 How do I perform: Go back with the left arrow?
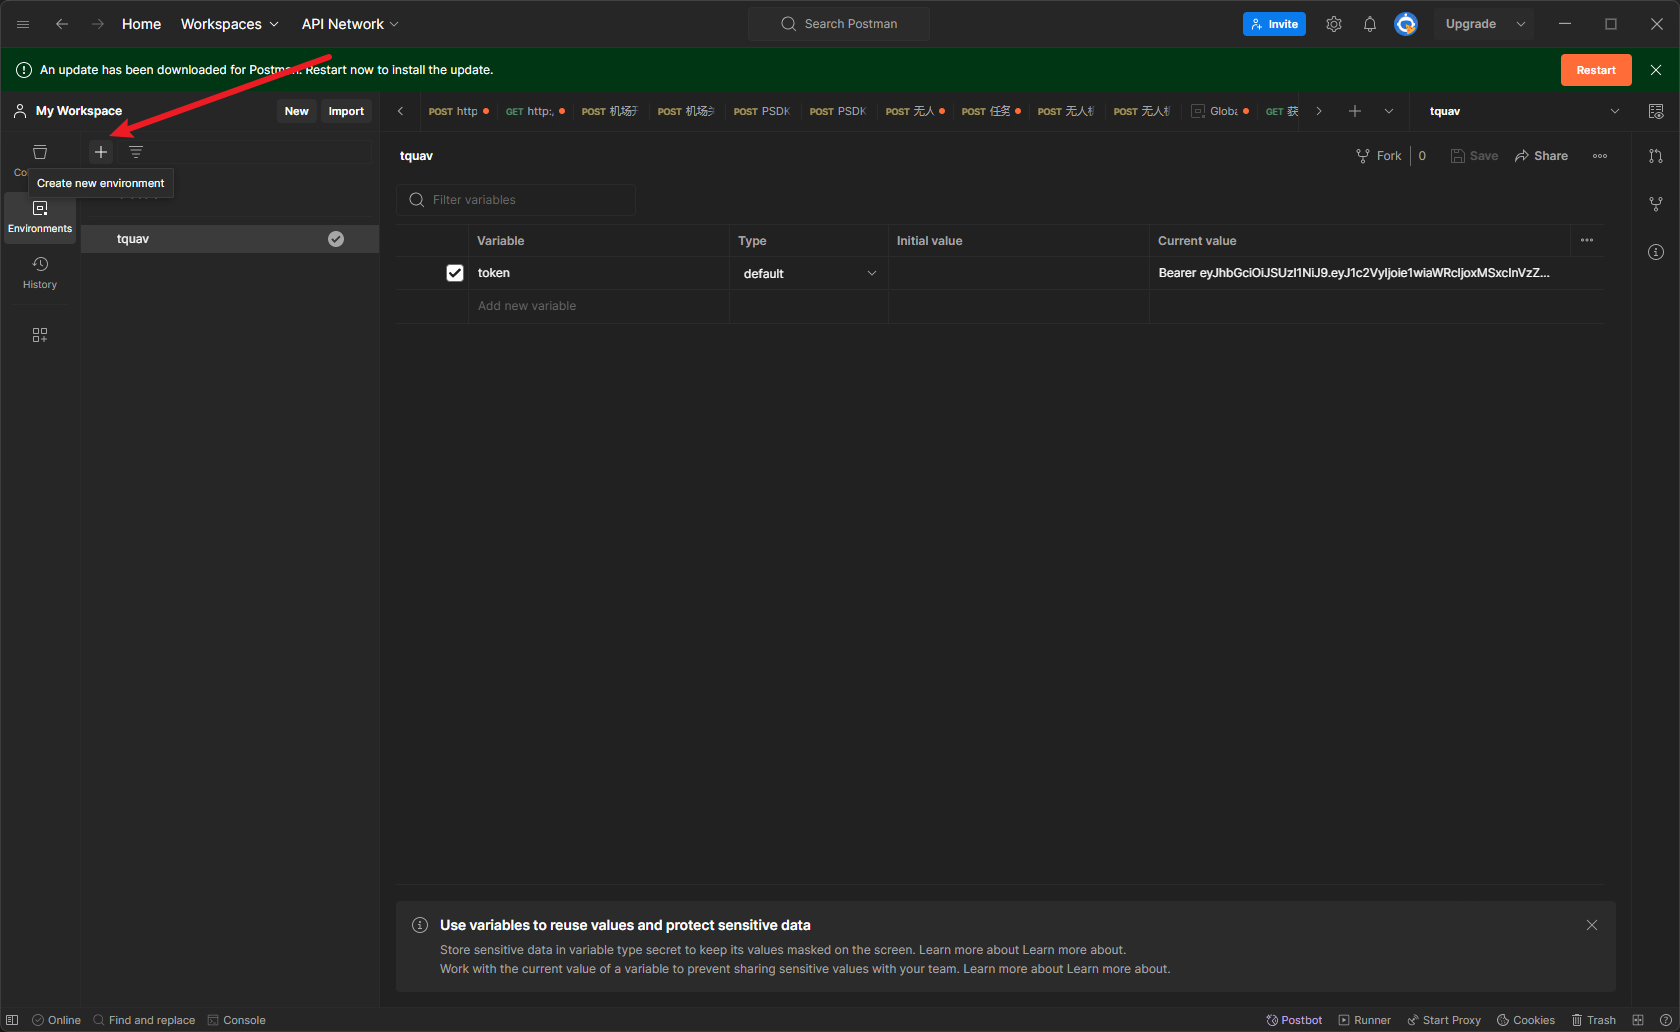pyautogui.click(x=62, y=24)
